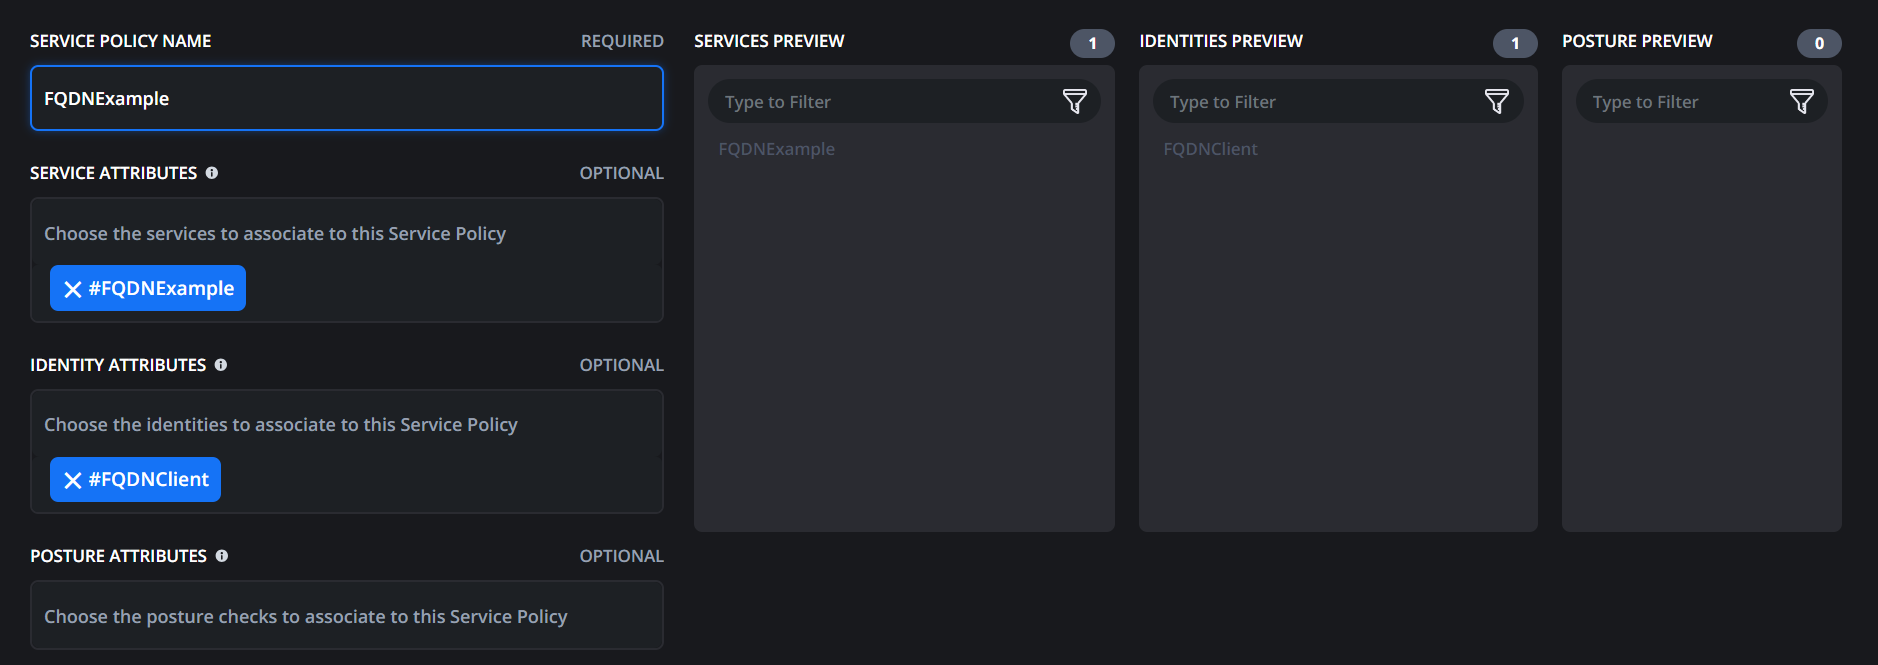Click the #FQDNExample tag label
Image resolution: width=1878 pixels, height=665 pixels.
pyautogui.click(x=161, y=288)
